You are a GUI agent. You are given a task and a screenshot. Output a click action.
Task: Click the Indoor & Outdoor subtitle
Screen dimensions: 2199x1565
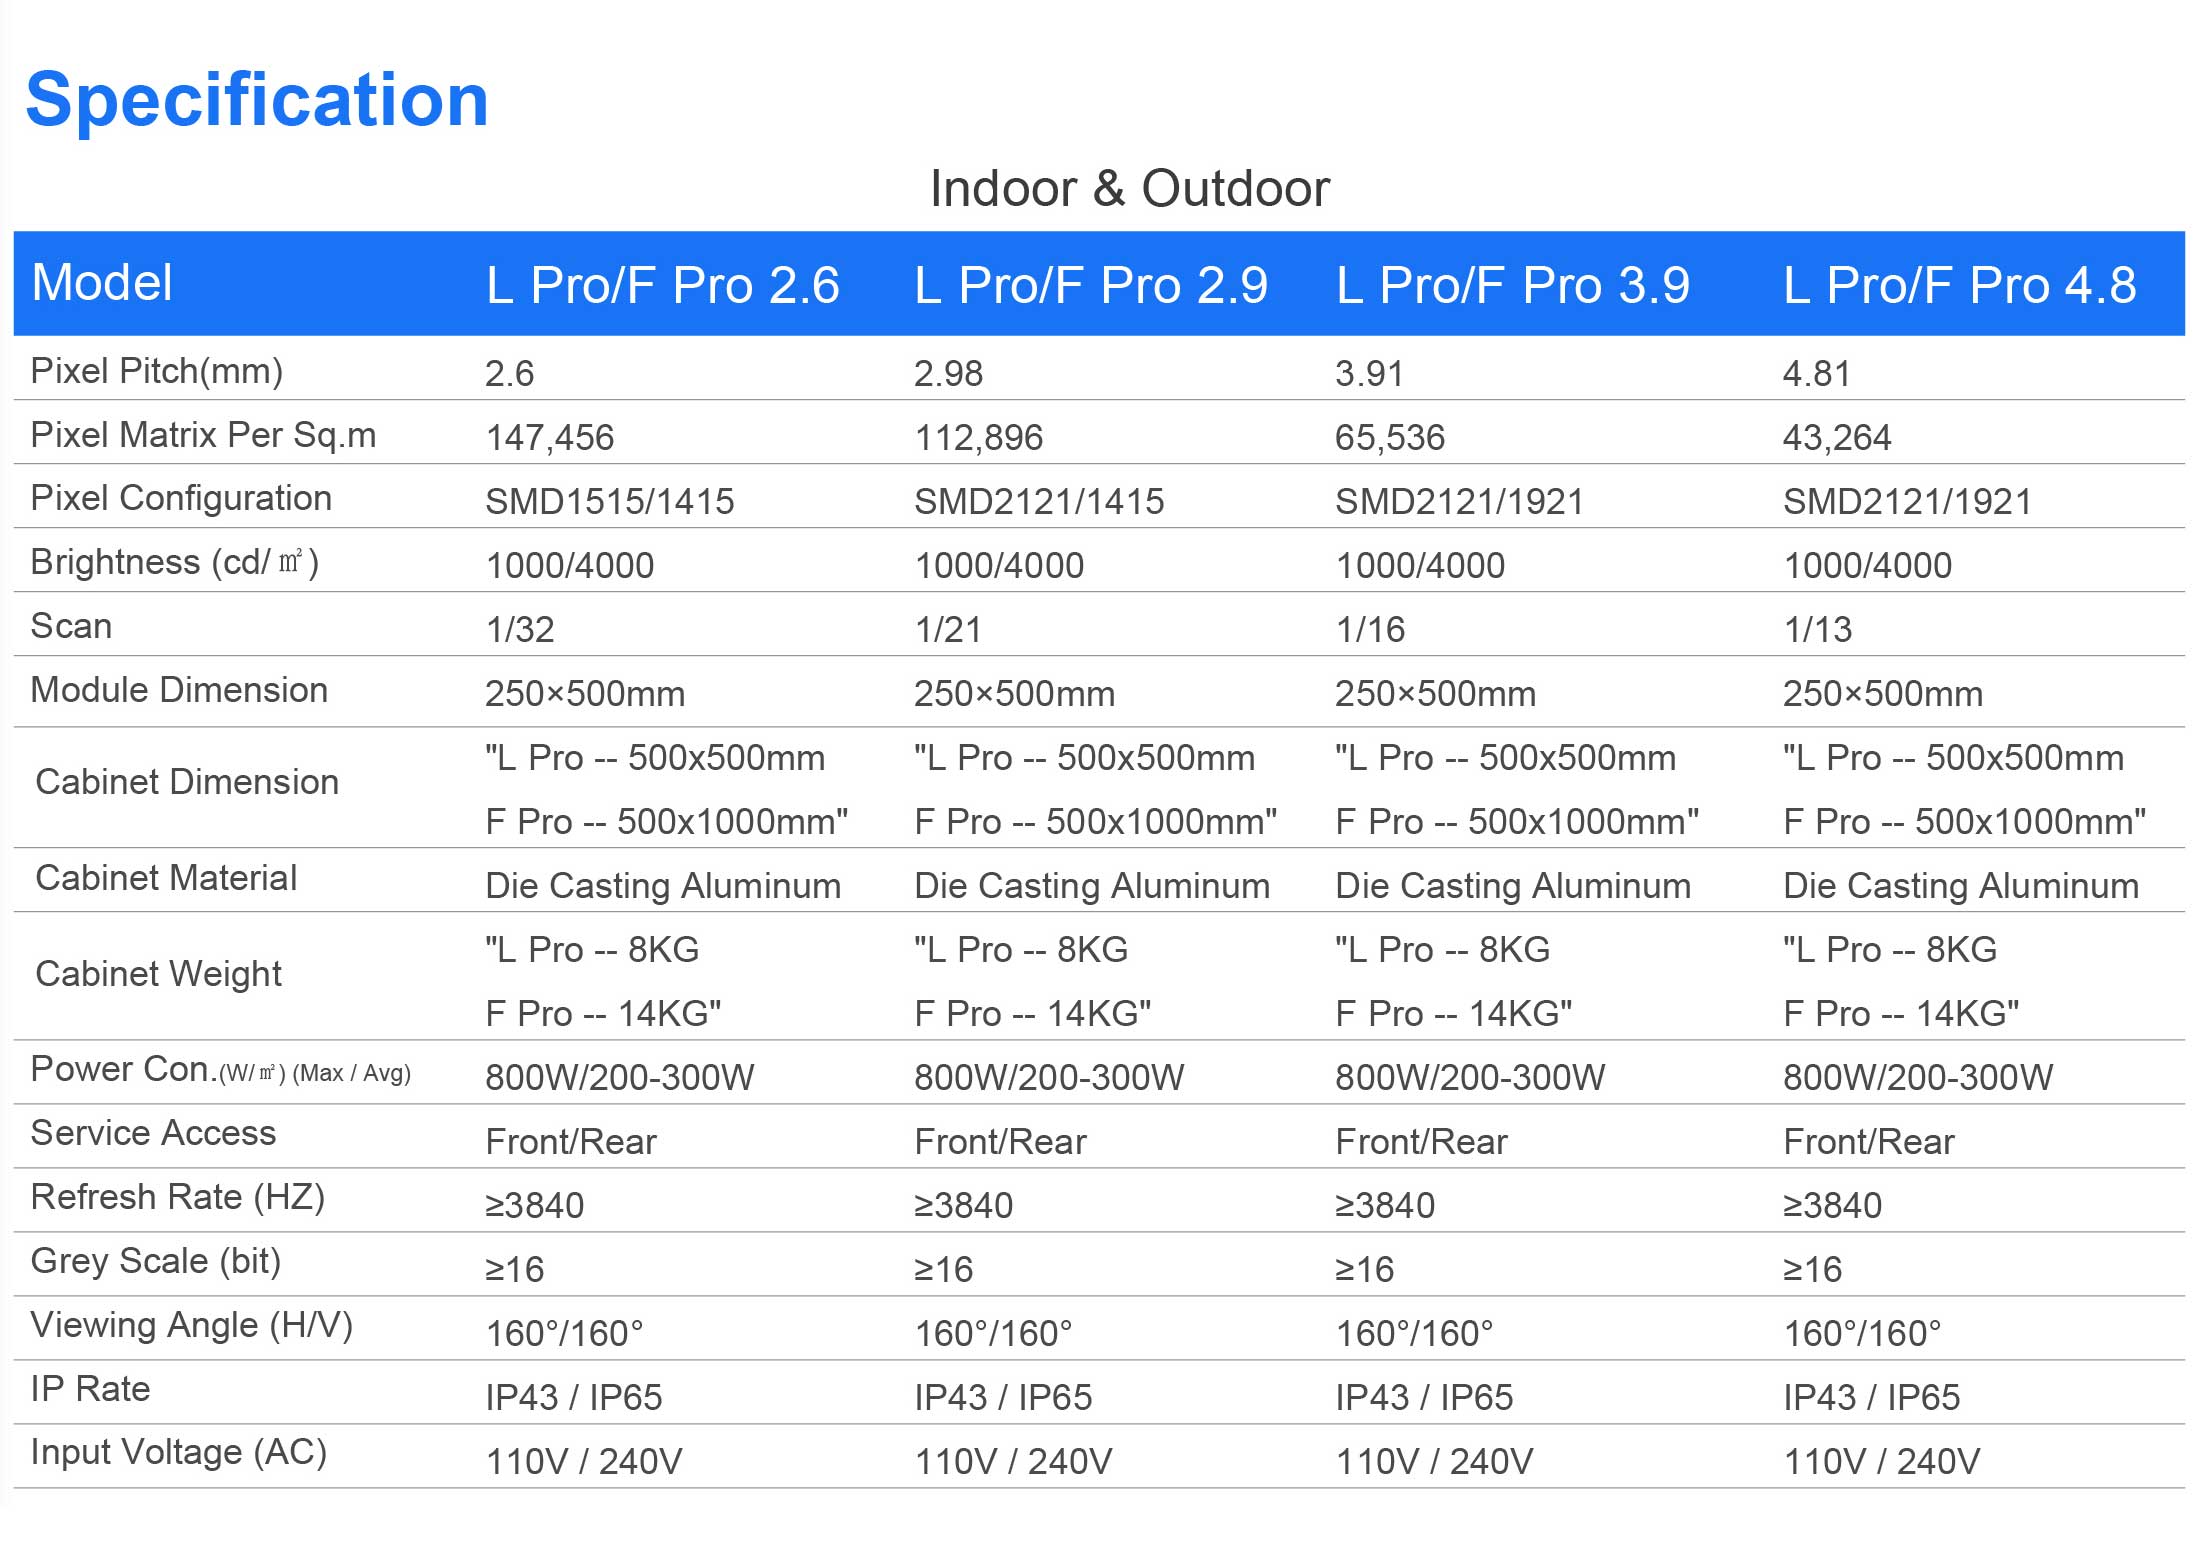pyautogui.click(x=1129, y=189)
